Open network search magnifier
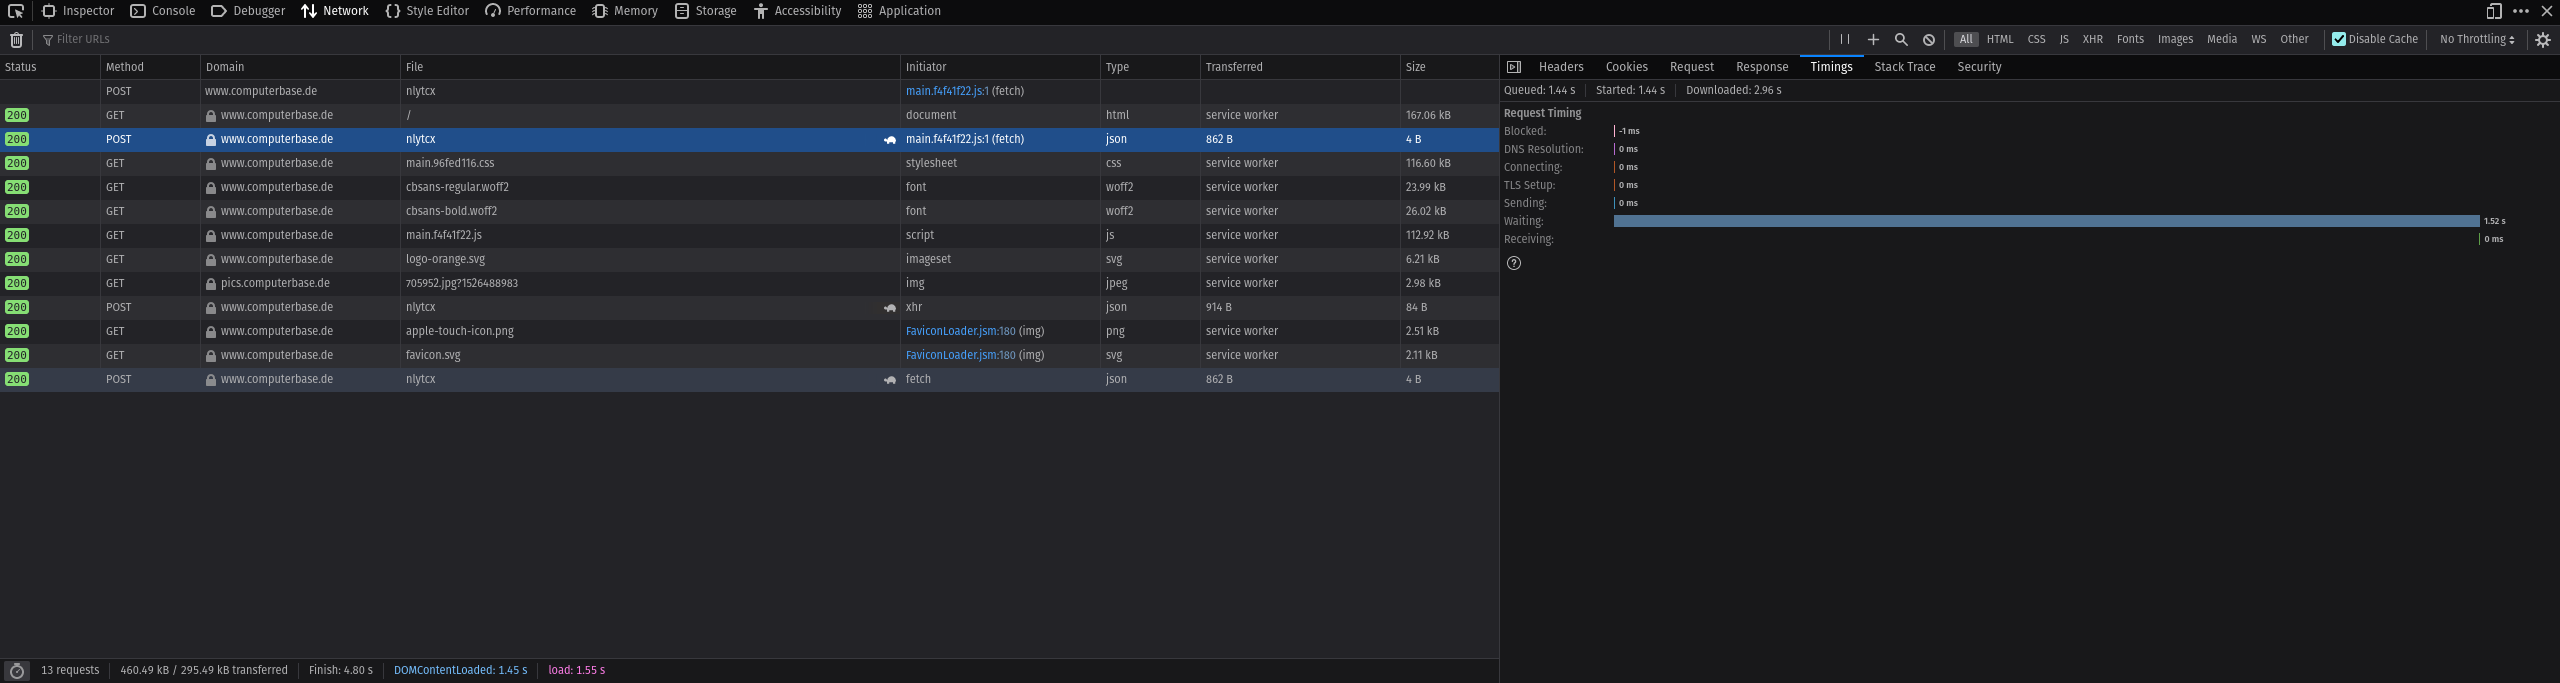2560x683 pixels. click(x=1901, y=39)
